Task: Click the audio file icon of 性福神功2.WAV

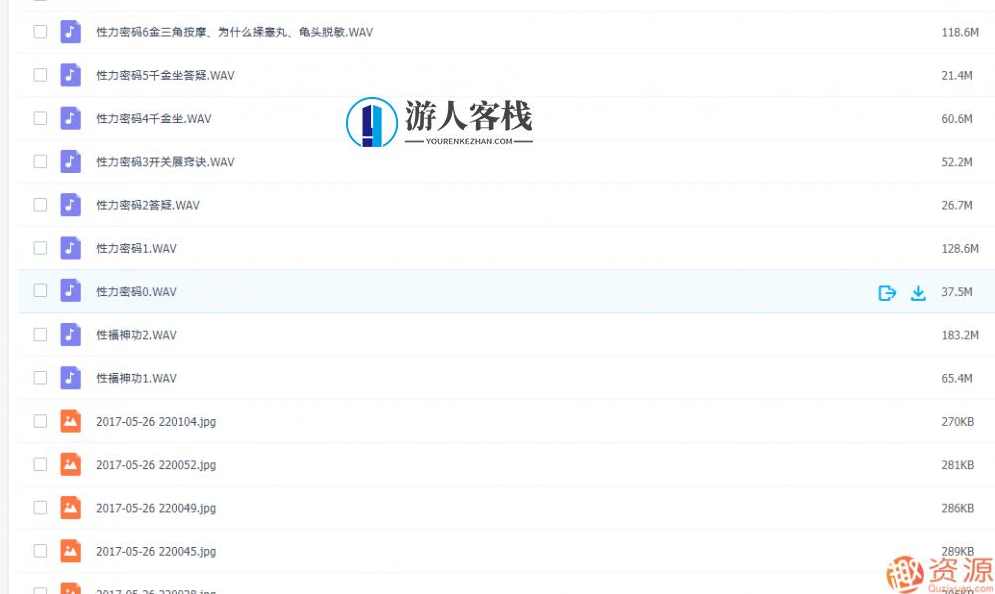Action: (x=69, y=334)
